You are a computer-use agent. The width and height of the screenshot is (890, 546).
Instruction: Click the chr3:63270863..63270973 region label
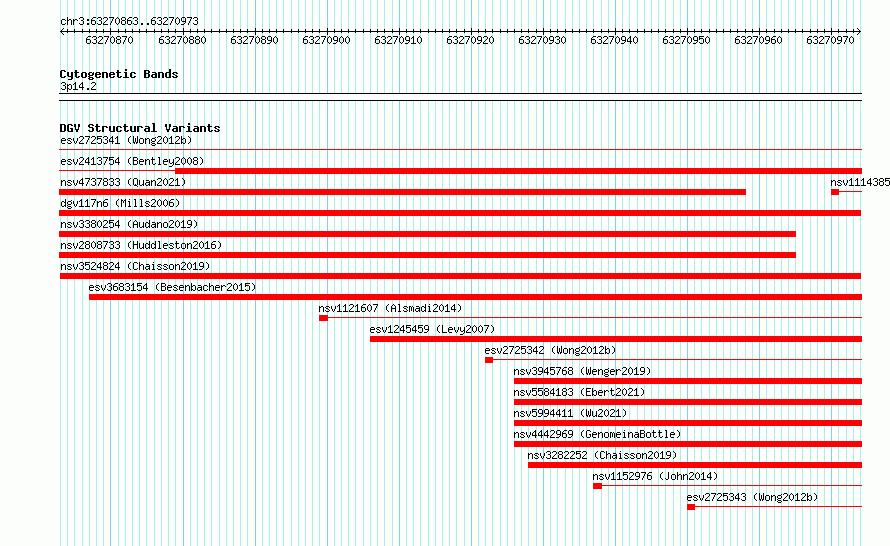(x=129, y=21)
